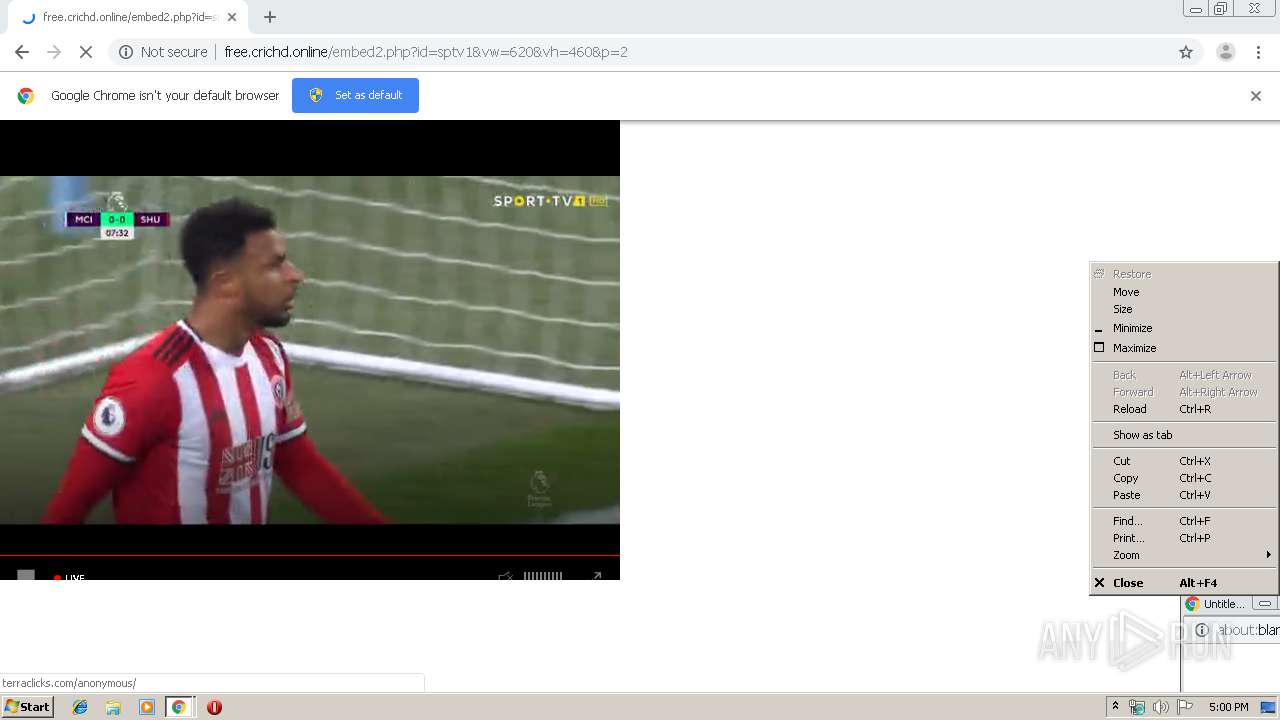The height and width of the screenshot is (720, 1280).
Task: Choose Show as tab menu entry
Action: (x=1183, y=435)
